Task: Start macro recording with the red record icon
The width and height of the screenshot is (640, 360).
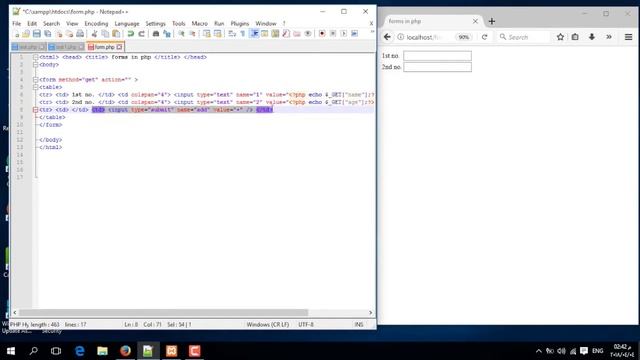Action: [x=322, y=34]
